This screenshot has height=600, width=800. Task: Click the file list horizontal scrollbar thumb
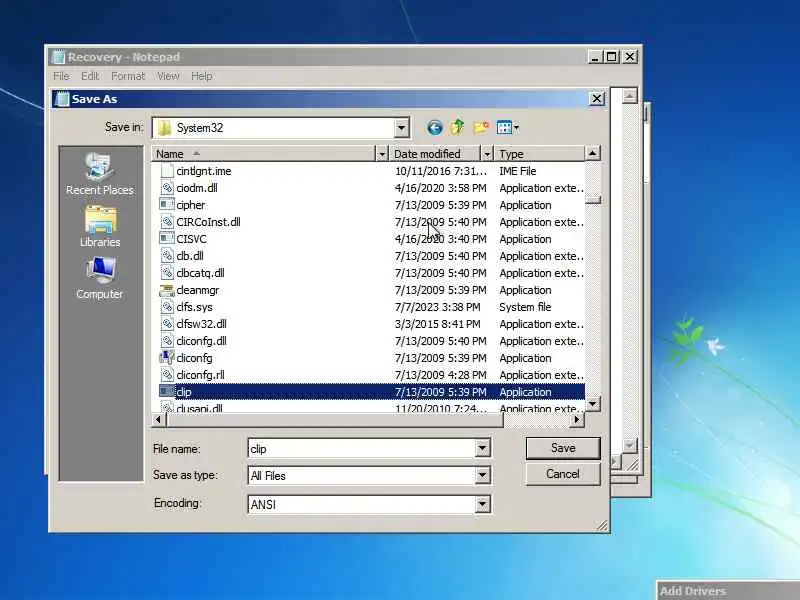pyautogui.click(x=335, y=419)
